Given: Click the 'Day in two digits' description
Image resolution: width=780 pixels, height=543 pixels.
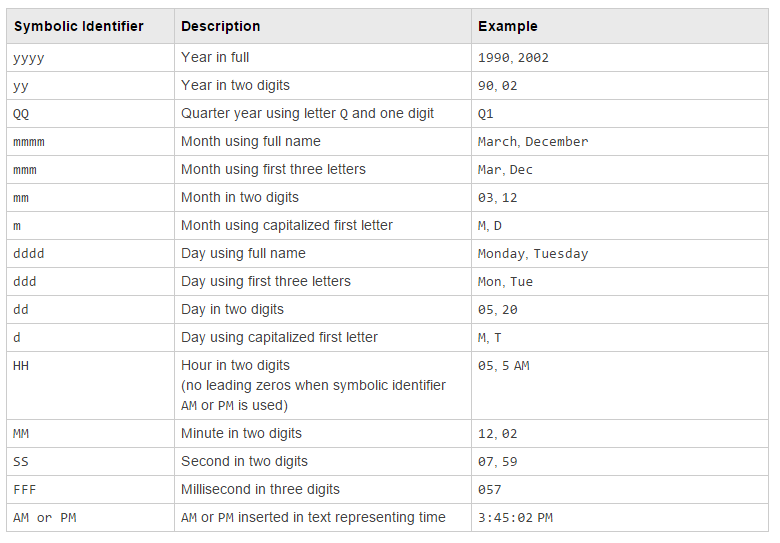Looking at the screenshot, I should pos(232,310).
